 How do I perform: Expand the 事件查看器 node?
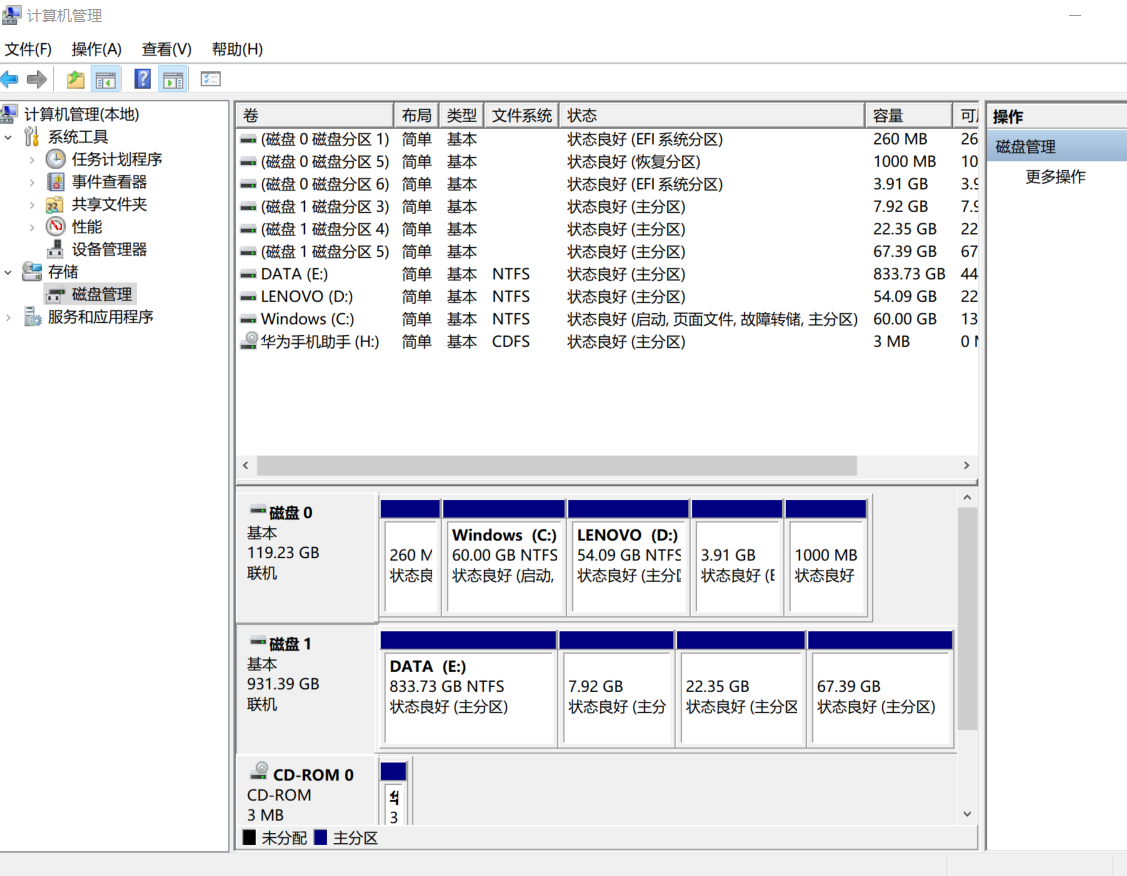32,182
